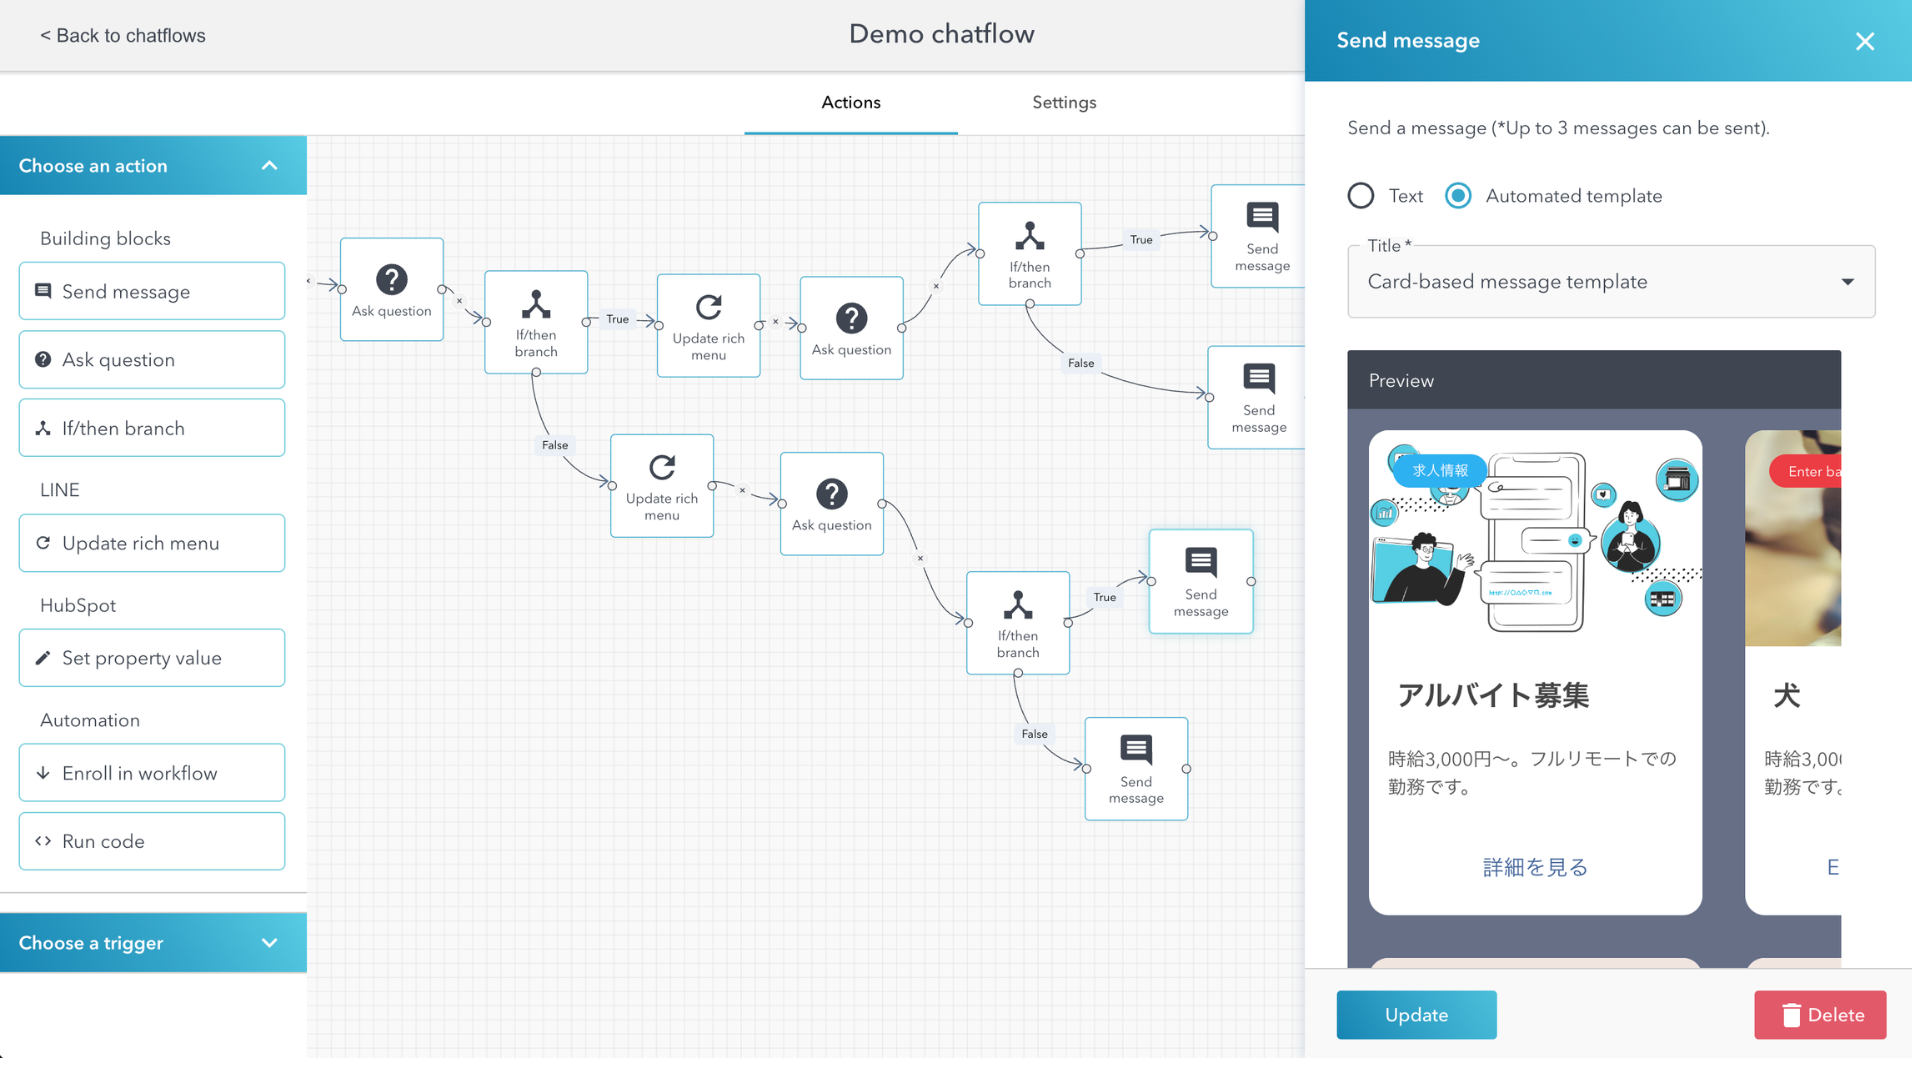Select the Ask question building block

click(x=152, y=359)
